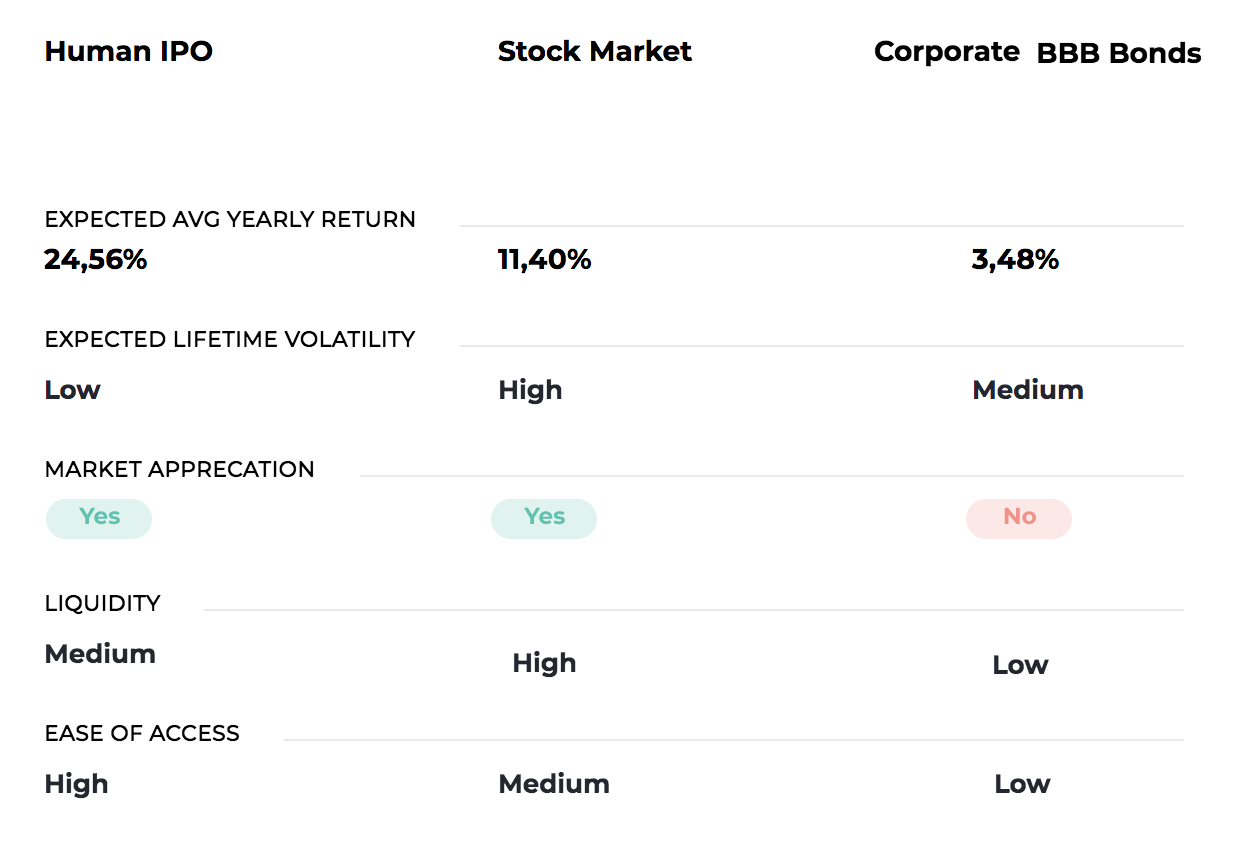Click the 3,48% bonds return value
The height and width of the screenshot is (843, 1250).
(x=1015, y=260)
